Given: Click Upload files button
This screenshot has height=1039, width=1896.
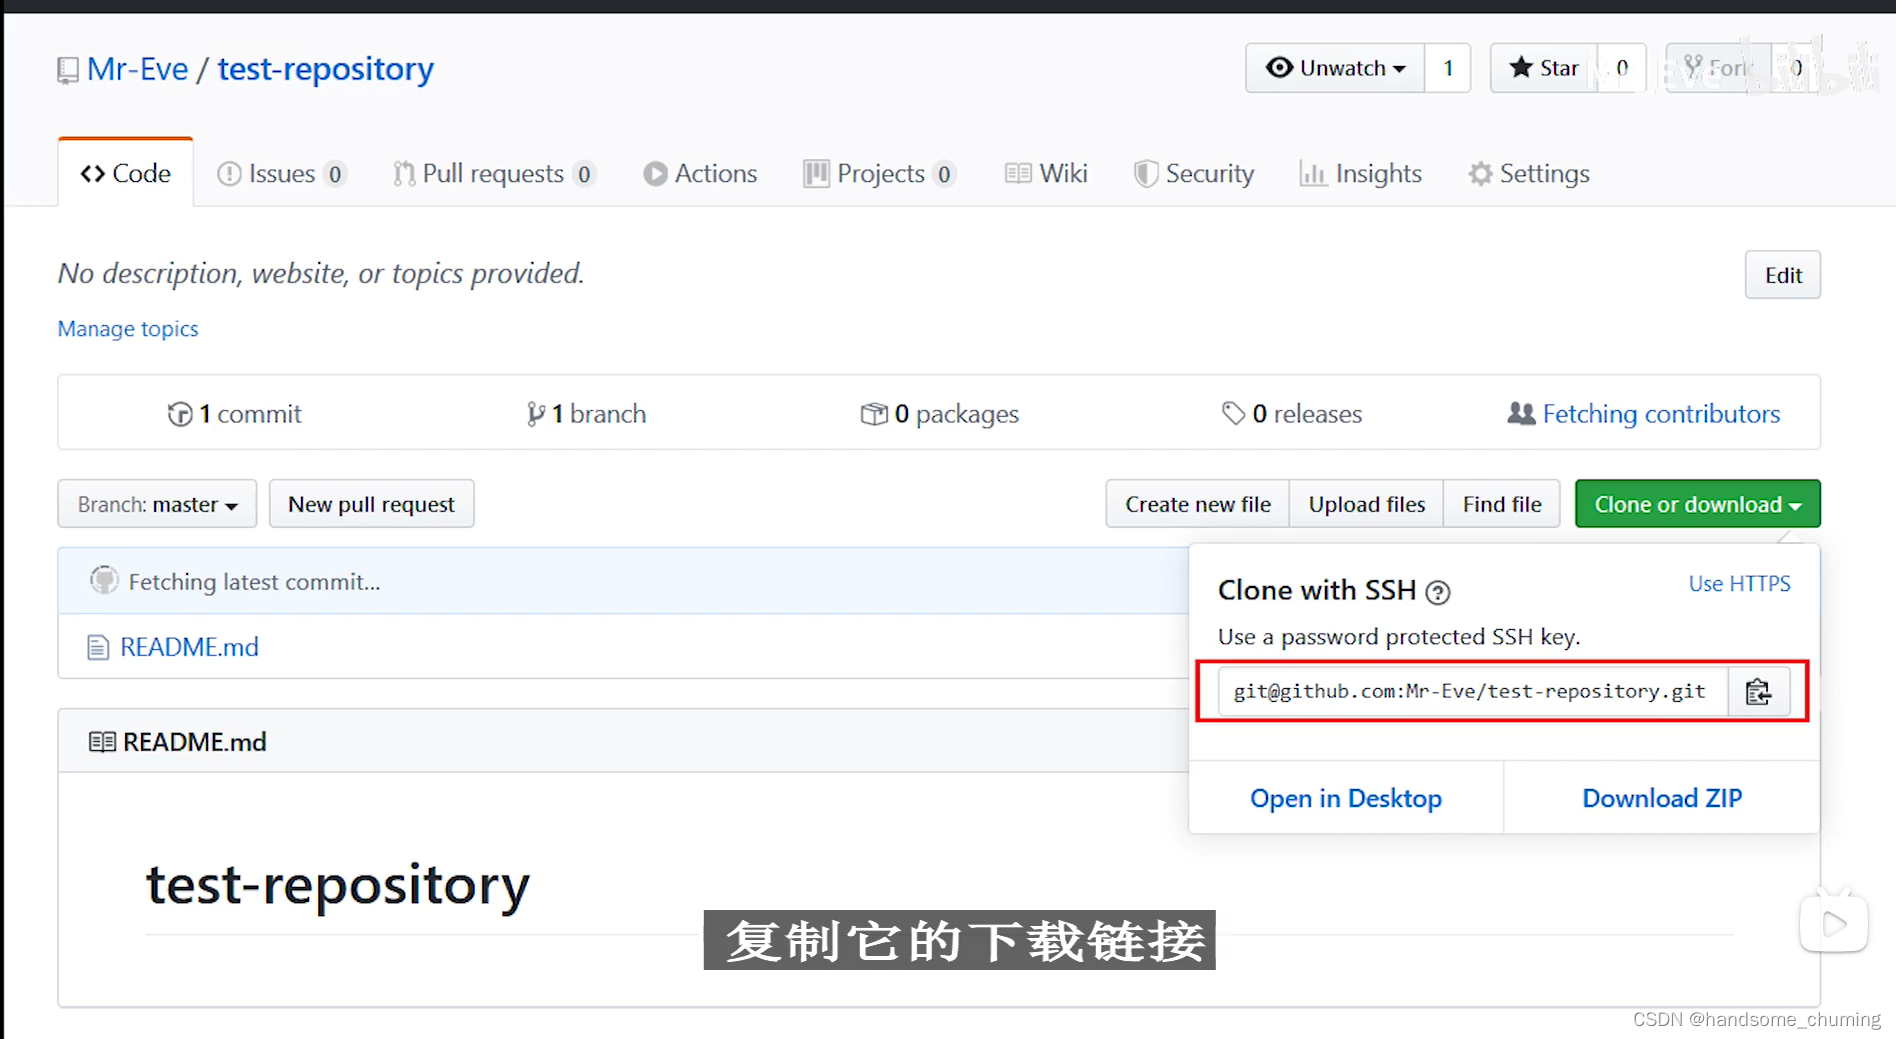Looking at the screenshot, I should pos(1367,504).
